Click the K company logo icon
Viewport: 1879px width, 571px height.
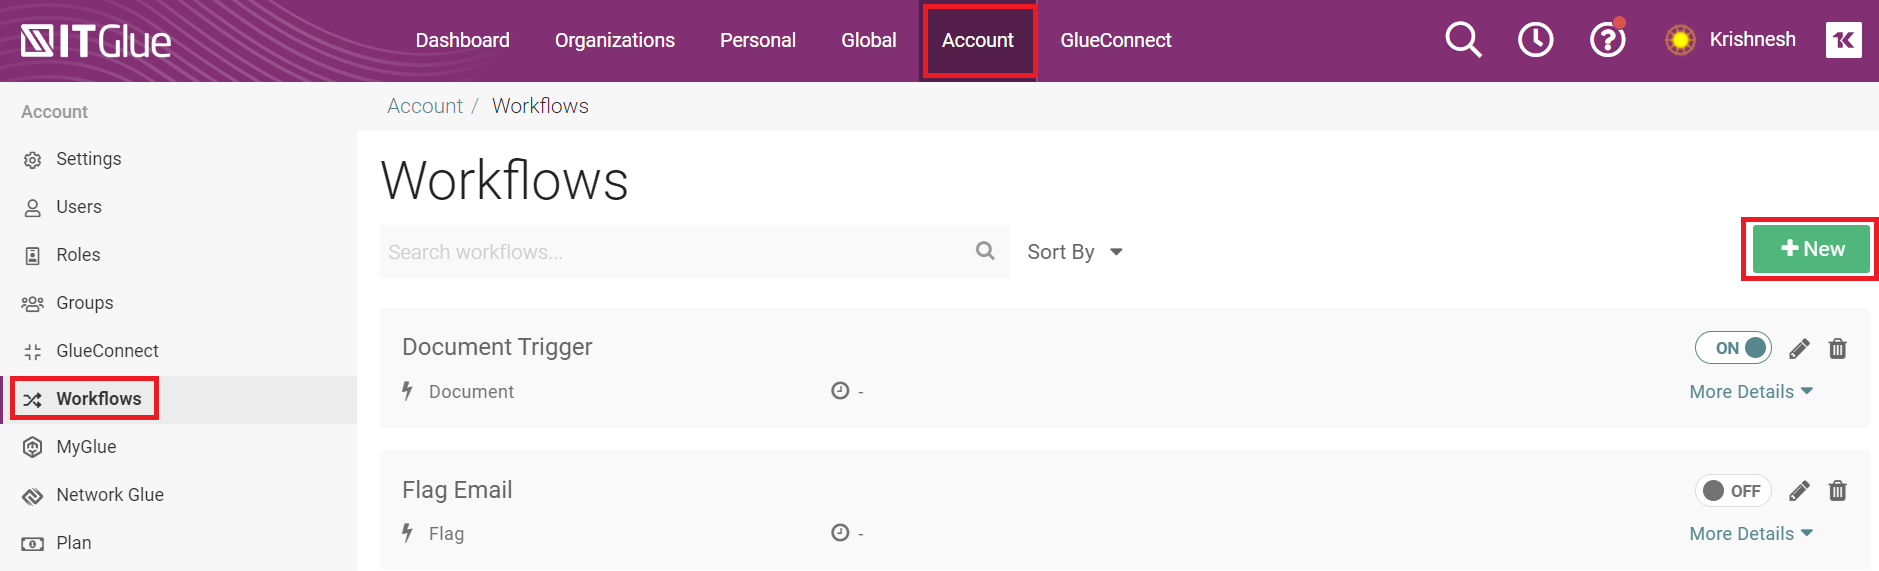(1843, 40)
